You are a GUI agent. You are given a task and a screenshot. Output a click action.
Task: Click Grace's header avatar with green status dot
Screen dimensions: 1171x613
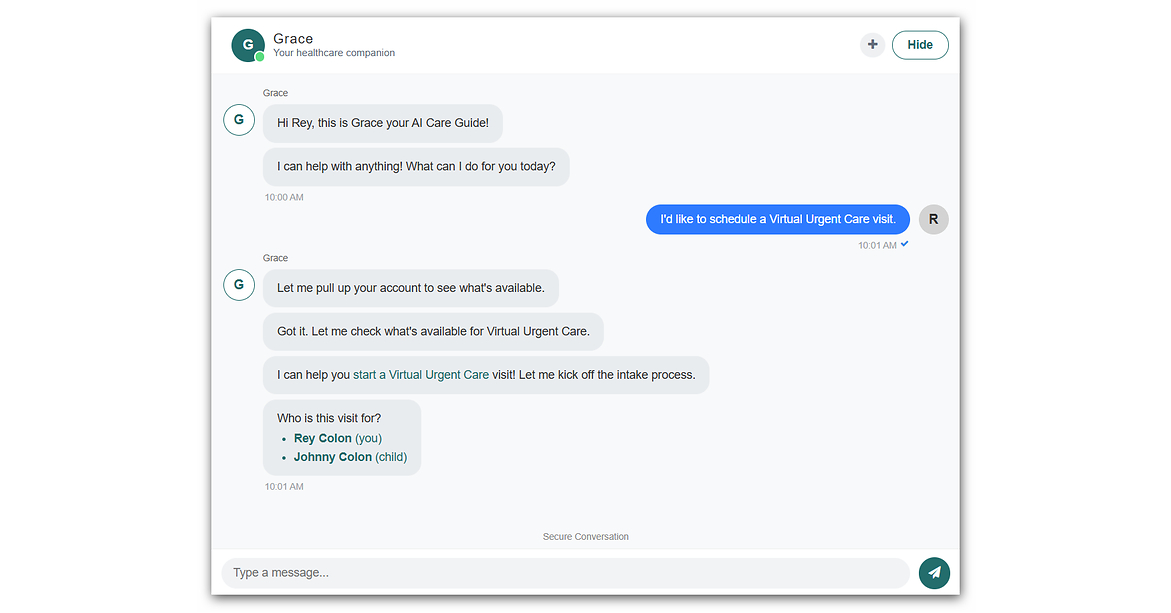[248, 45]
